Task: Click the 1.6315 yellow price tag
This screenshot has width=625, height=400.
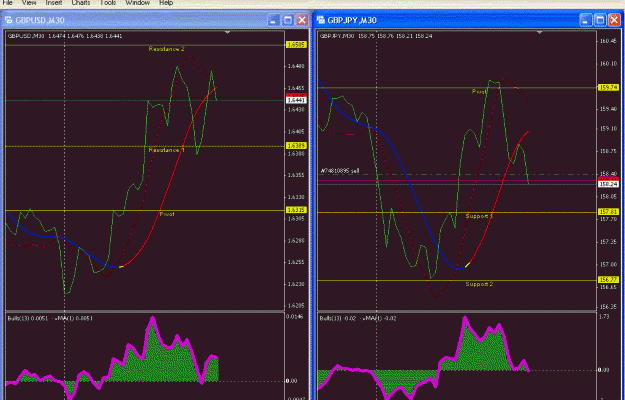Action: coord(297,210)
